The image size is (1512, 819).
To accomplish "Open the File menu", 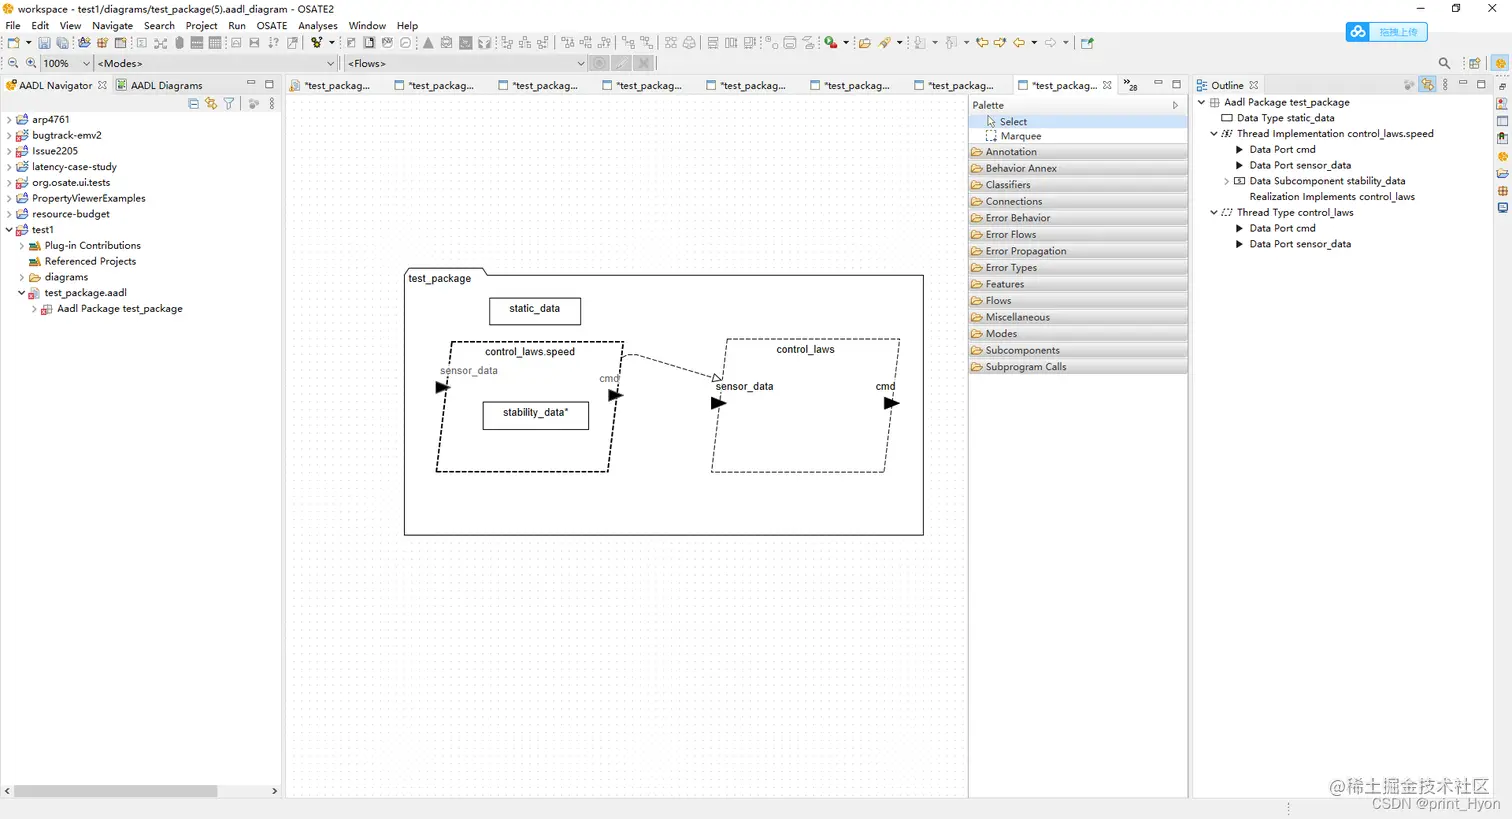I will 13,26.
